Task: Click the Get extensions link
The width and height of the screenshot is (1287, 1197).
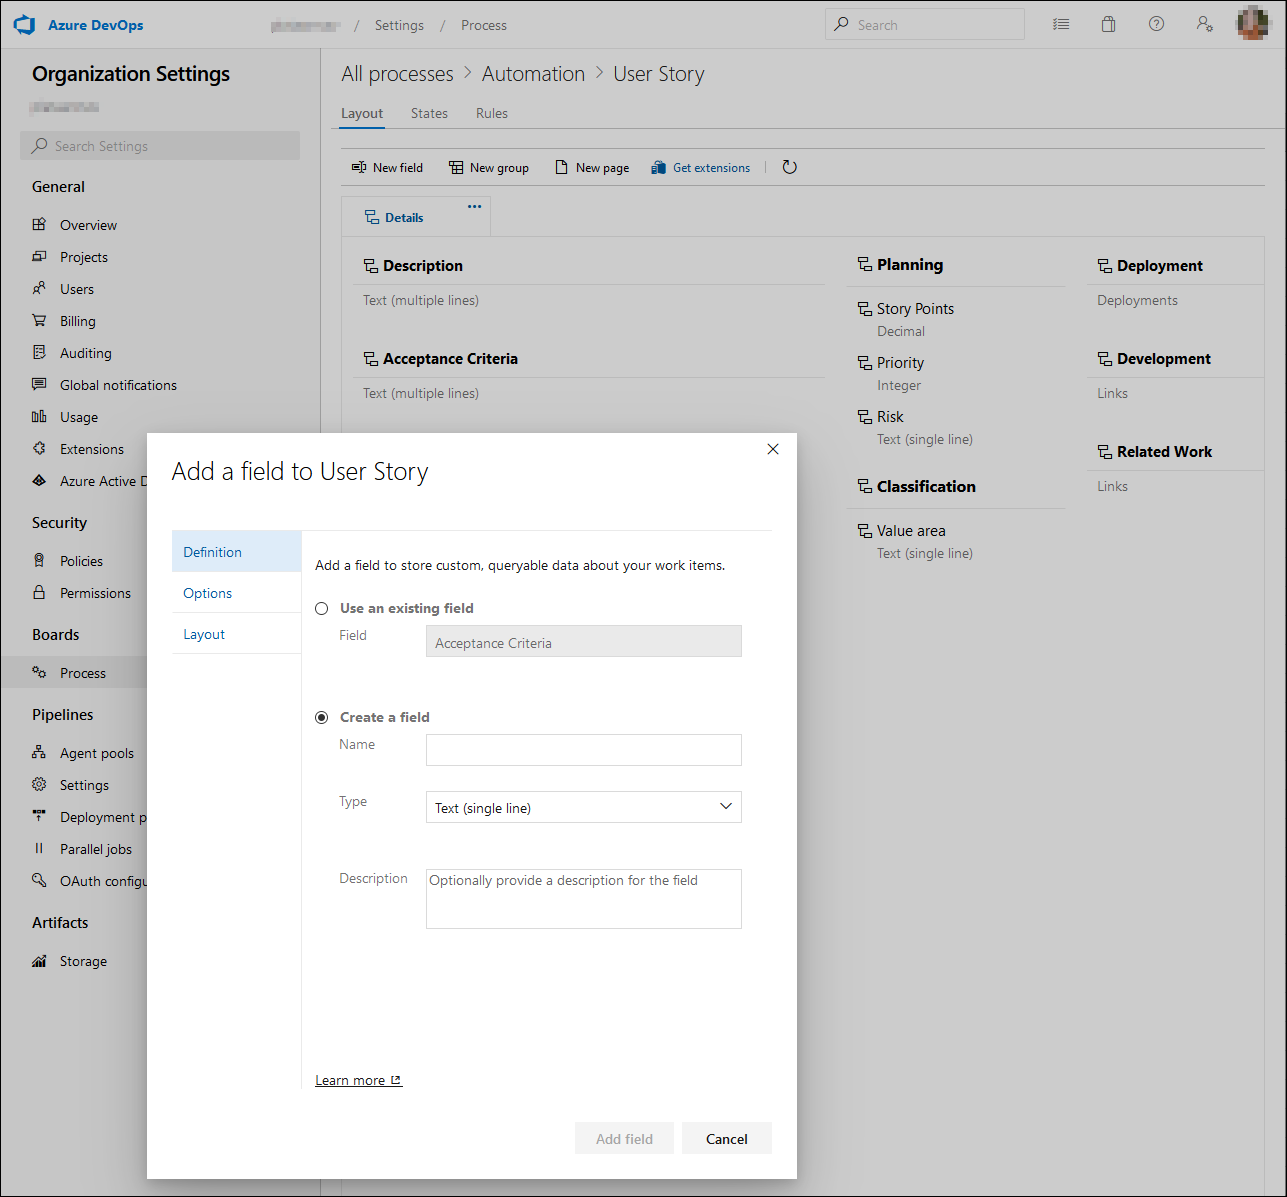Action: click(701, 167)
